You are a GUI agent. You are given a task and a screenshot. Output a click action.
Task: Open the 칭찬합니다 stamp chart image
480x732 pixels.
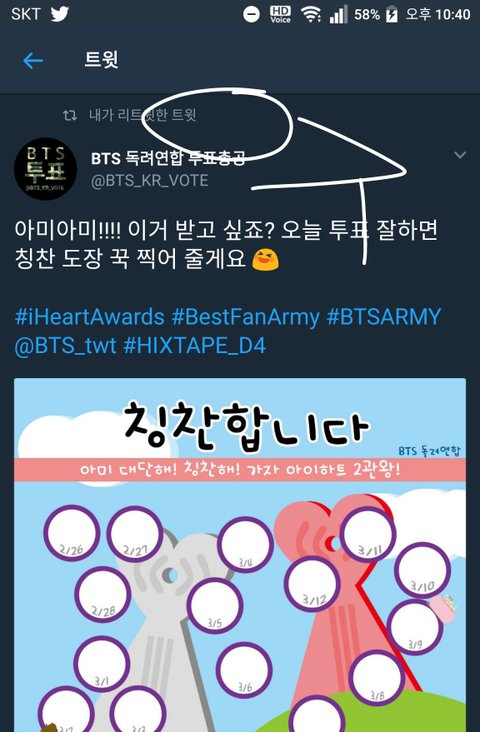coord(240,555)
